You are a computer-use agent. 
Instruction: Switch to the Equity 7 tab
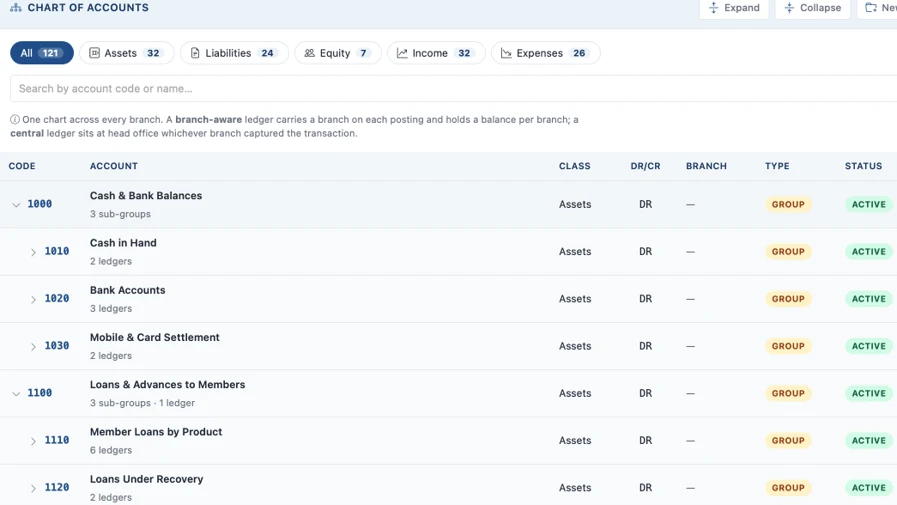(x=338, y=53)
